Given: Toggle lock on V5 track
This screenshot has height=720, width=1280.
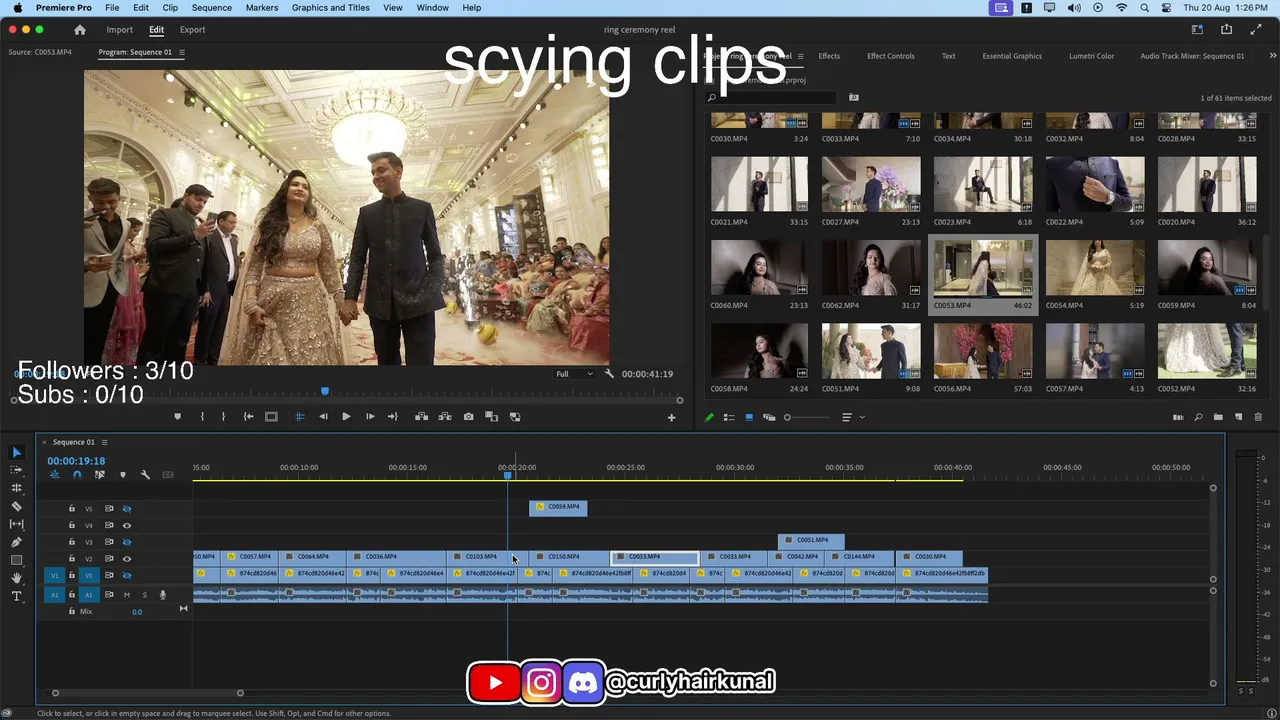Looking at the screenshot, I should 71,509.
